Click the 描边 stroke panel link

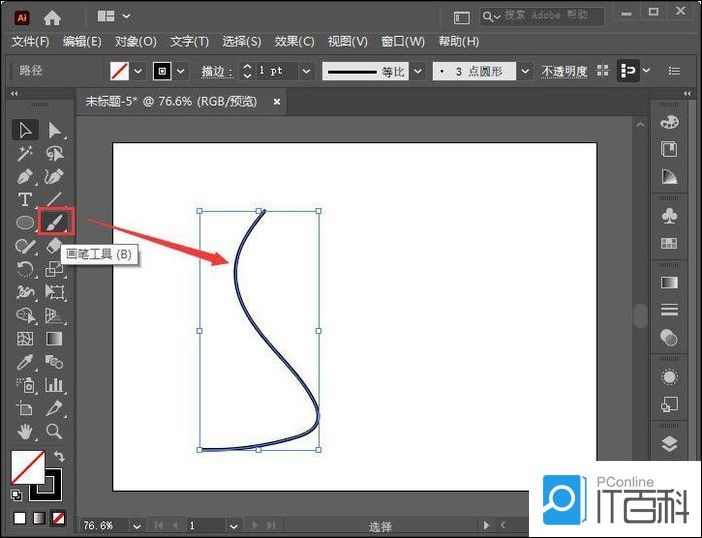pyautogui.click(x=216, y=72)
